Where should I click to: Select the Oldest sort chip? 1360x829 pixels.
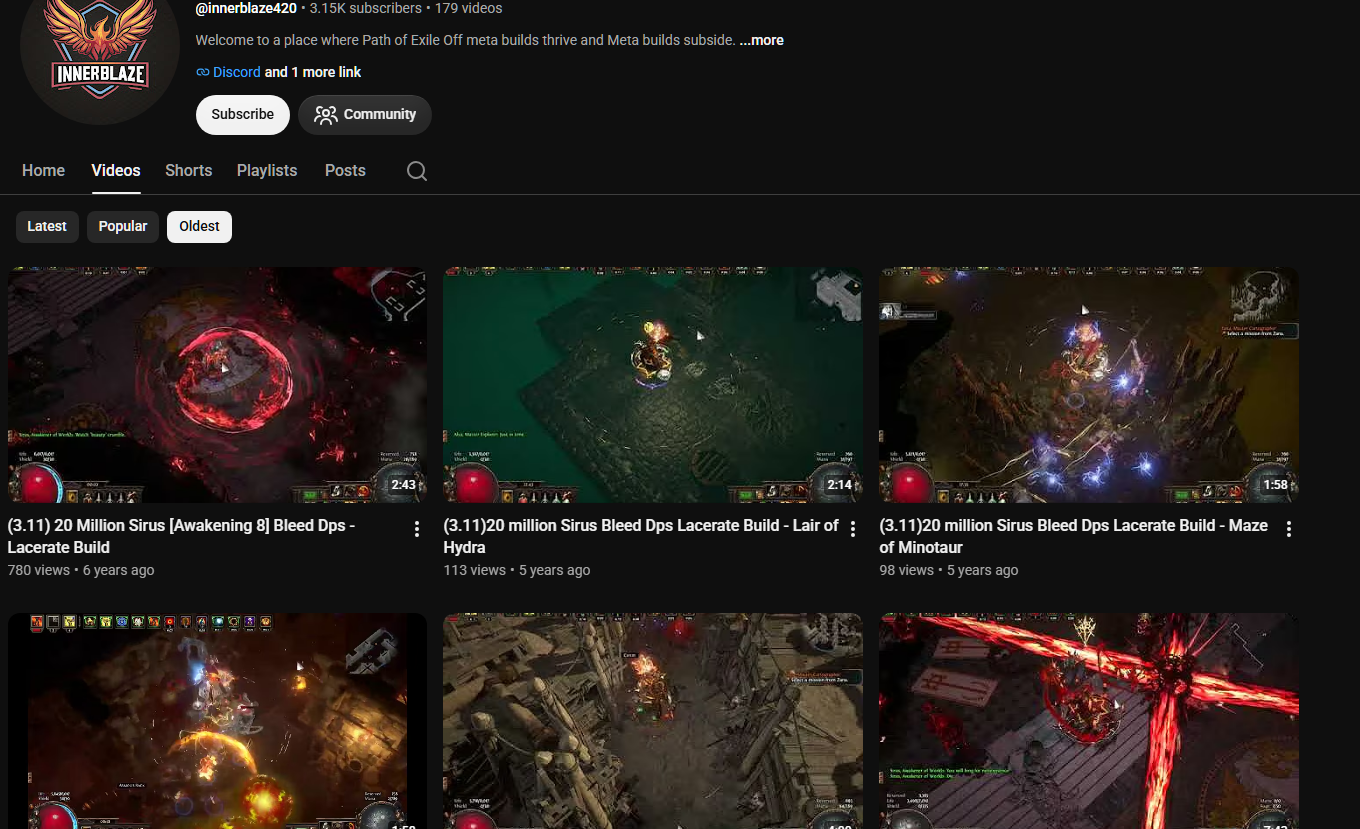pos(199,227)
